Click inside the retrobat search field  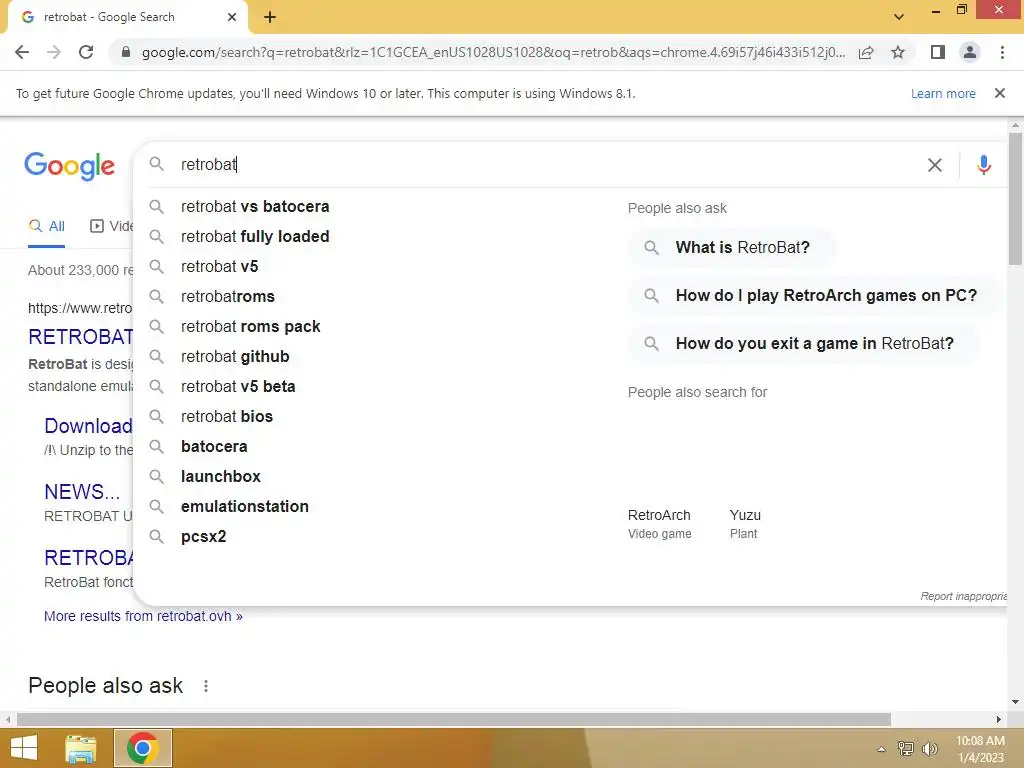point(536,165)
